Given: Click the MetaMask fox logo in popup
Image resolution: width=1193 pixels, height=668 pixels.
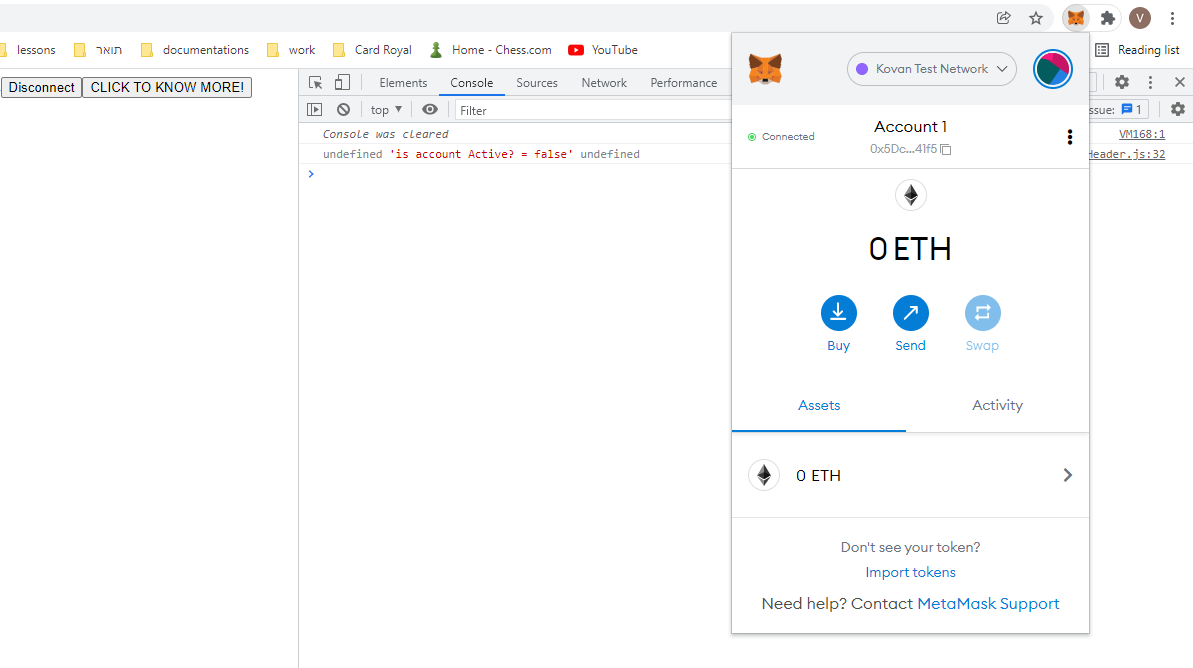Looking at the screenshot, I should [x=765, y=68].
